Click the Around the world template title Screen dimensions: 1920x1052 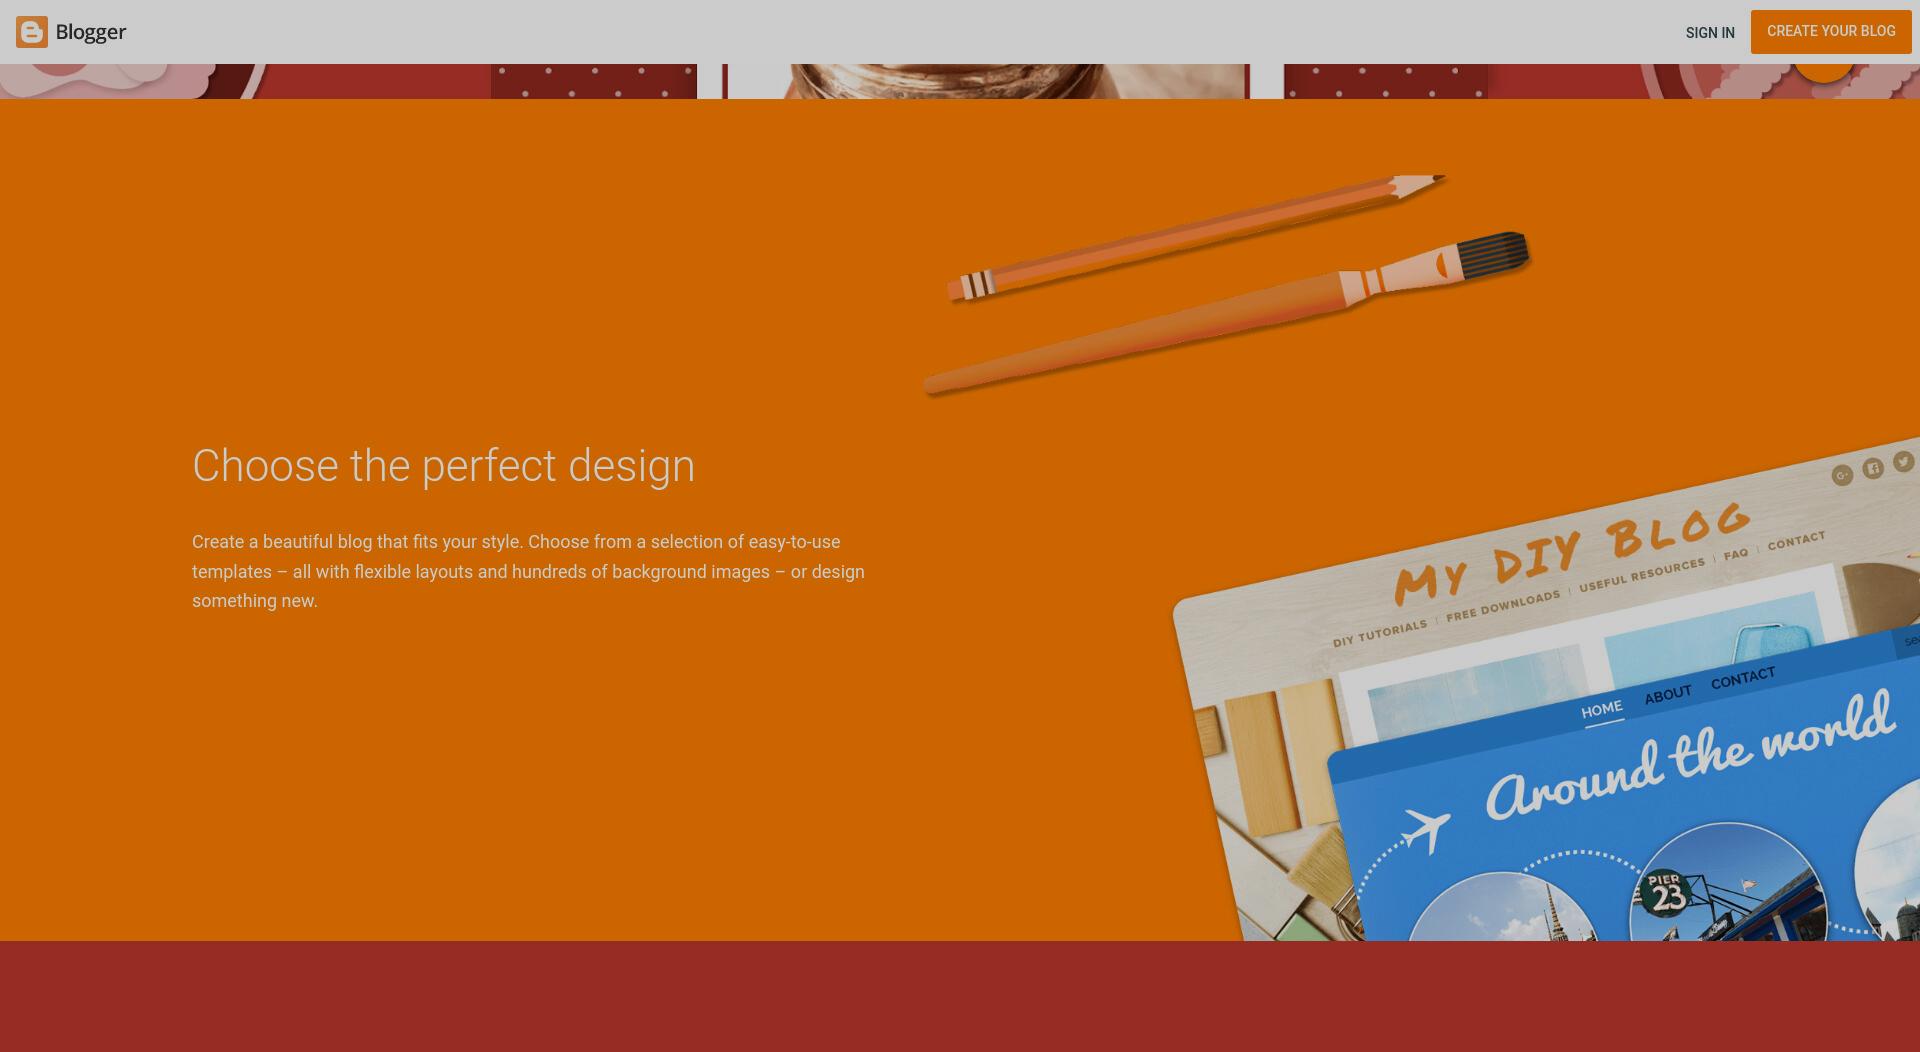(1690, 756)
